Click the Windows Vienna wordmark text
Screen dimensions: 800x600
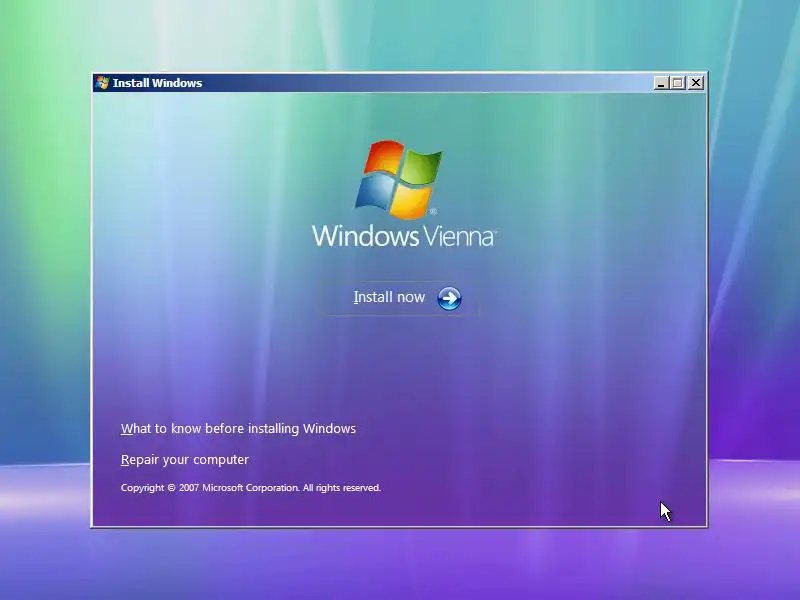point(404,236)
